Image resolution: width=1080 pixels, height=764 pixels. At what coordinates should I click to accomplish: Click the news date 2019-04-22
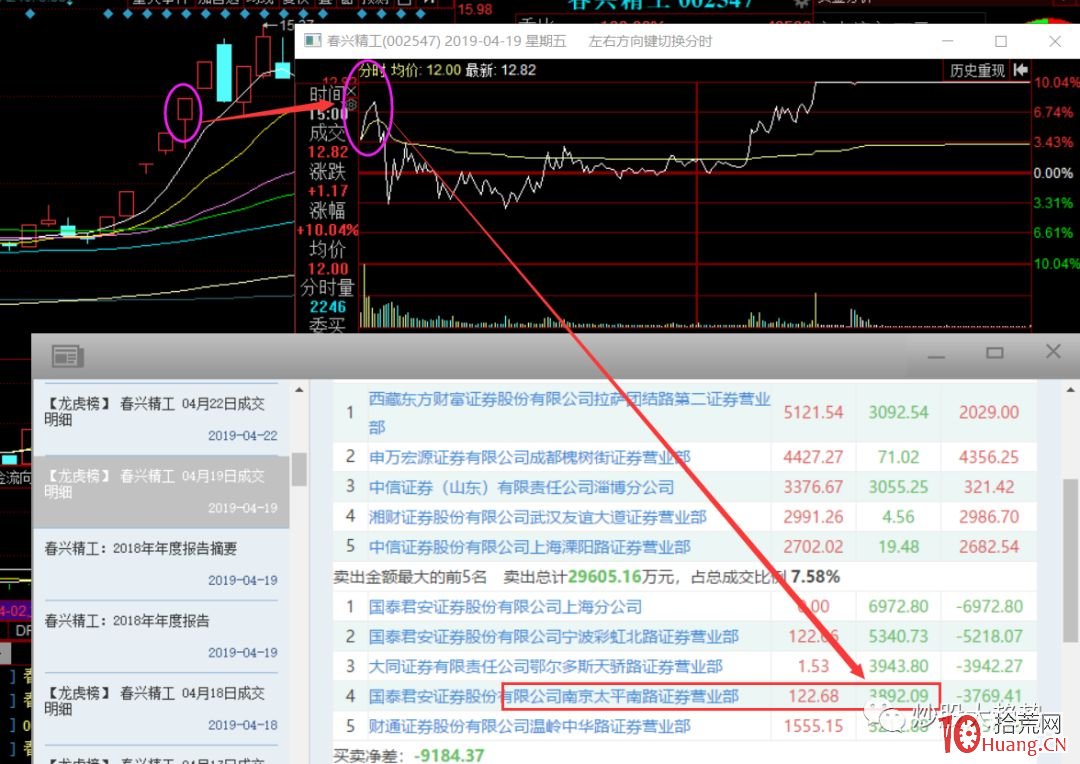click(x=242, y=435)
